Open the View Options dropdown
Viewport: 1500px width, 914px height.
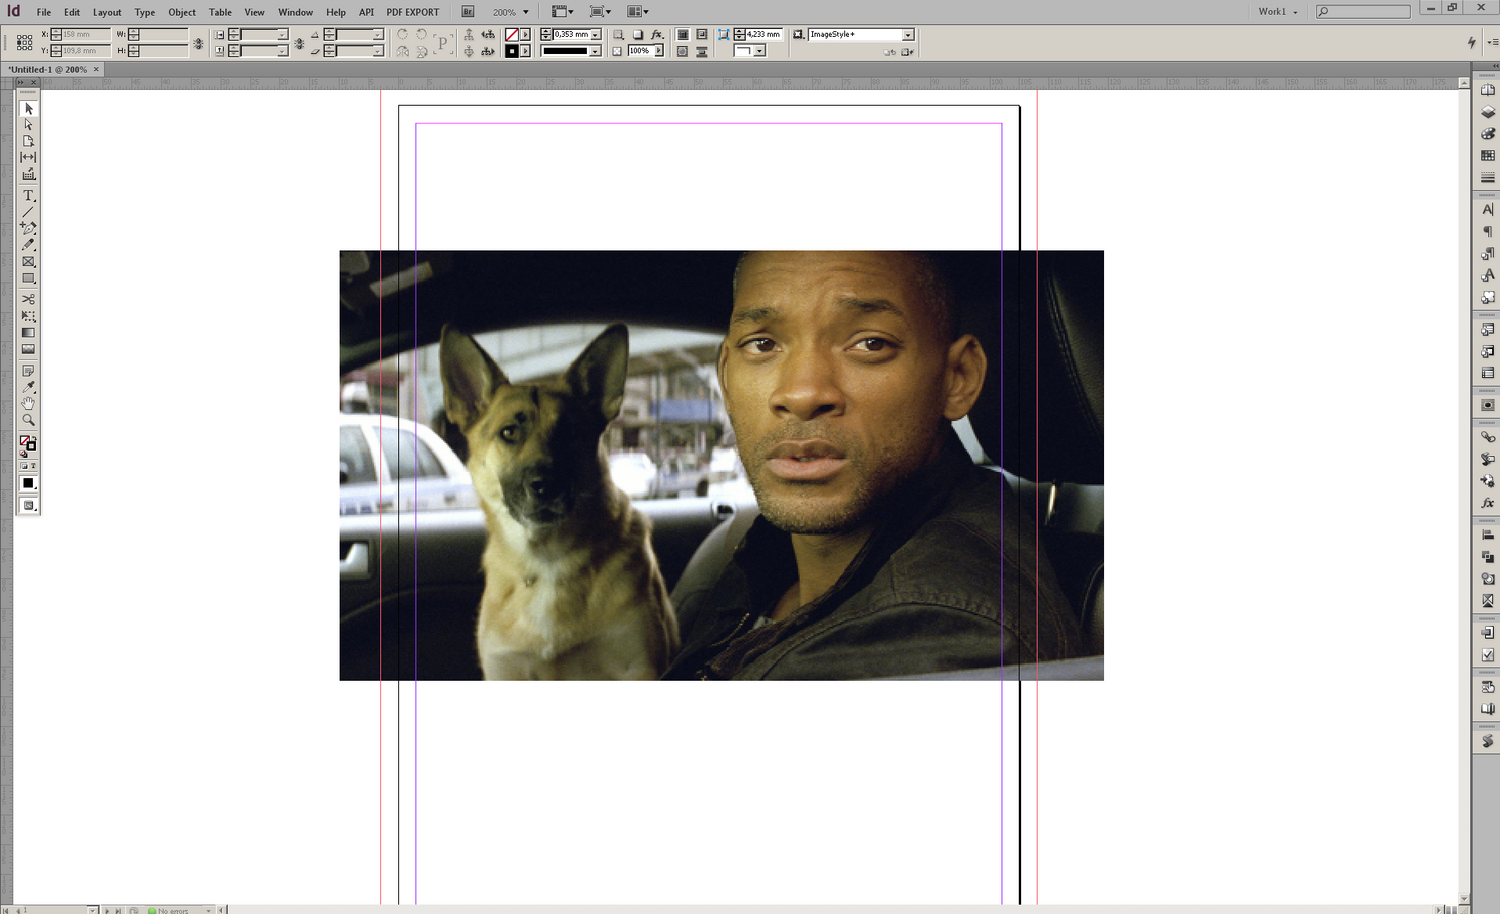563,12
